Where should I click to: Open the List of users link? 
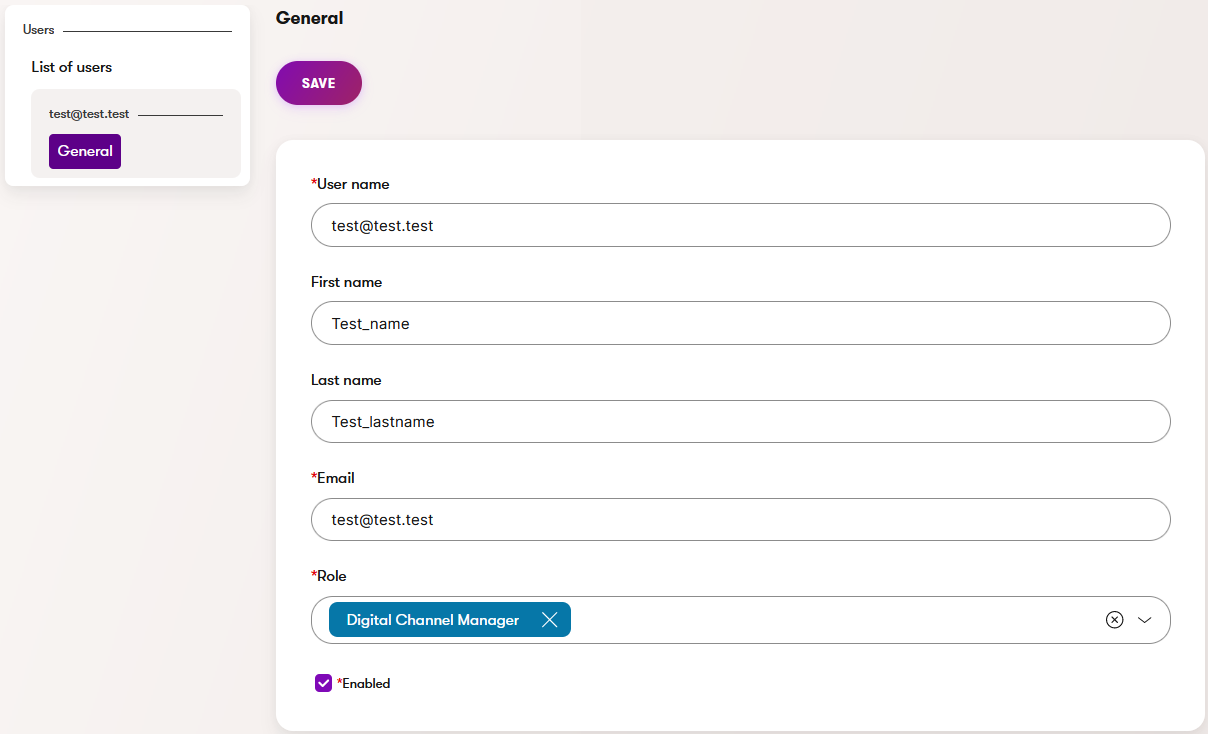tap(72, 67)
